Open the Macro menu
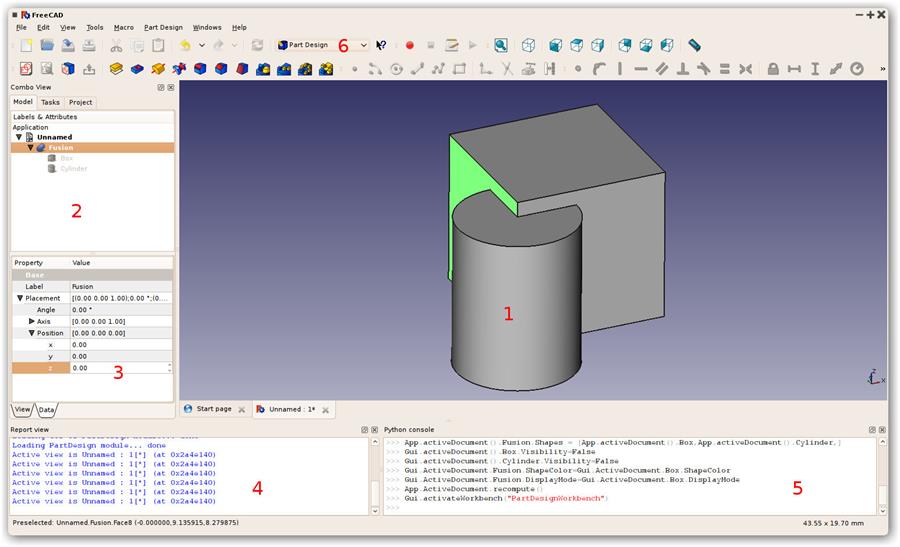 pos(123,27)
